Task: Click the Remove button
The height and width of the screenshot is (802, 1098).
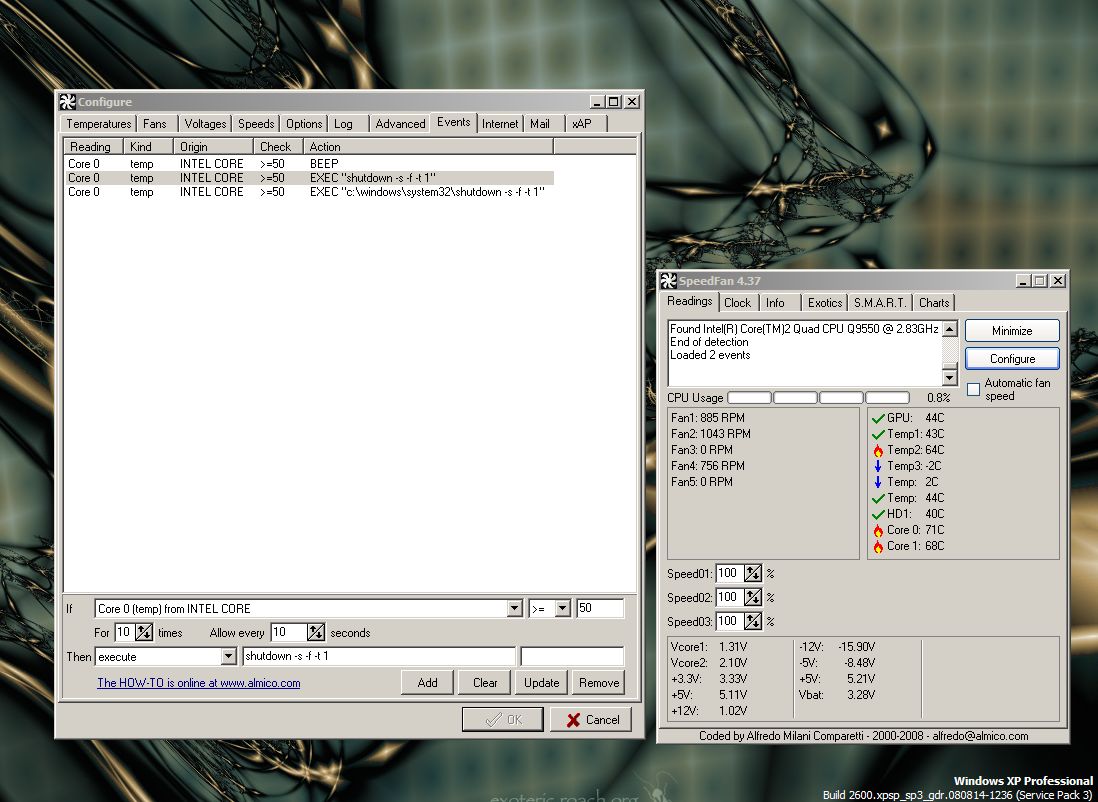Action: (x=599, y=683)
